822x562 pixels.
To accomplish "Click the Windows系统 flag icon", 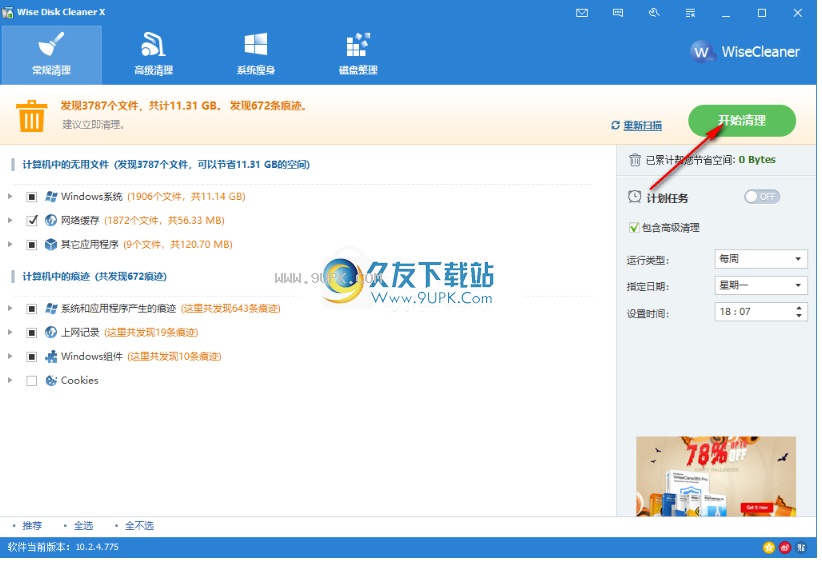I will coord(51,197).
